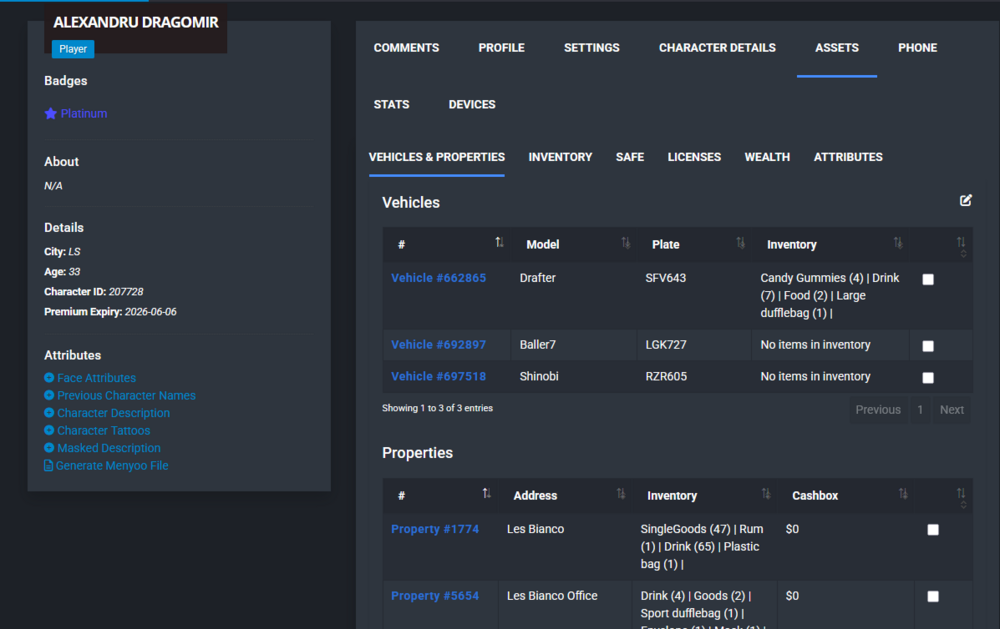Click the plus icon before Previous Character Names
This screenshot has width=1000, height=629.
49,395
